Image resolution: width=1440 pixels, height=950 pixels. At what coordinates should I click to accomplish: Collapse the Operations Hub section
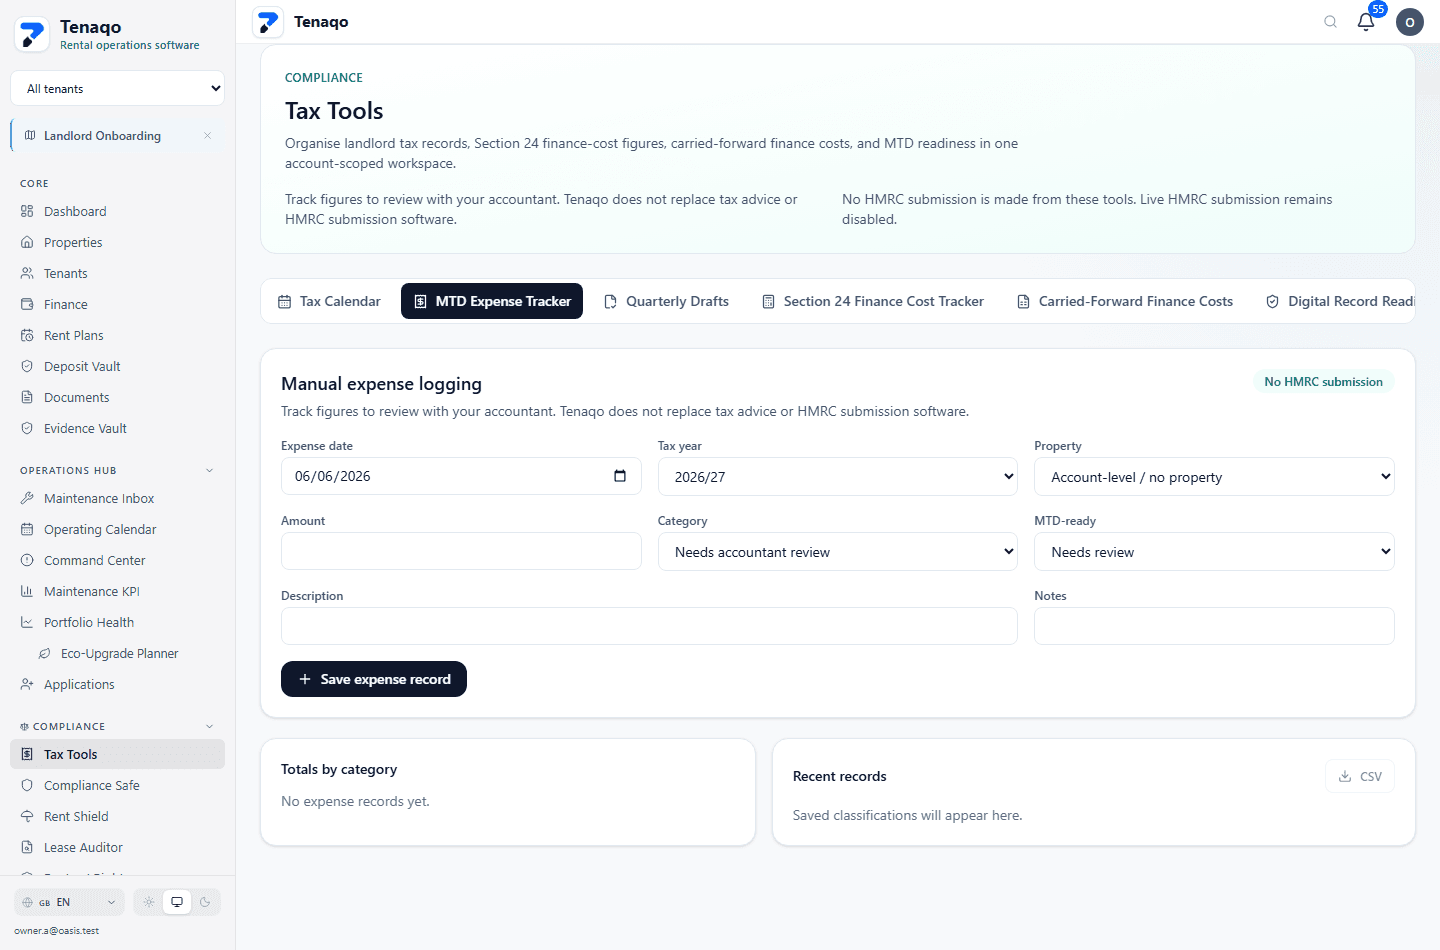(209, 471)
